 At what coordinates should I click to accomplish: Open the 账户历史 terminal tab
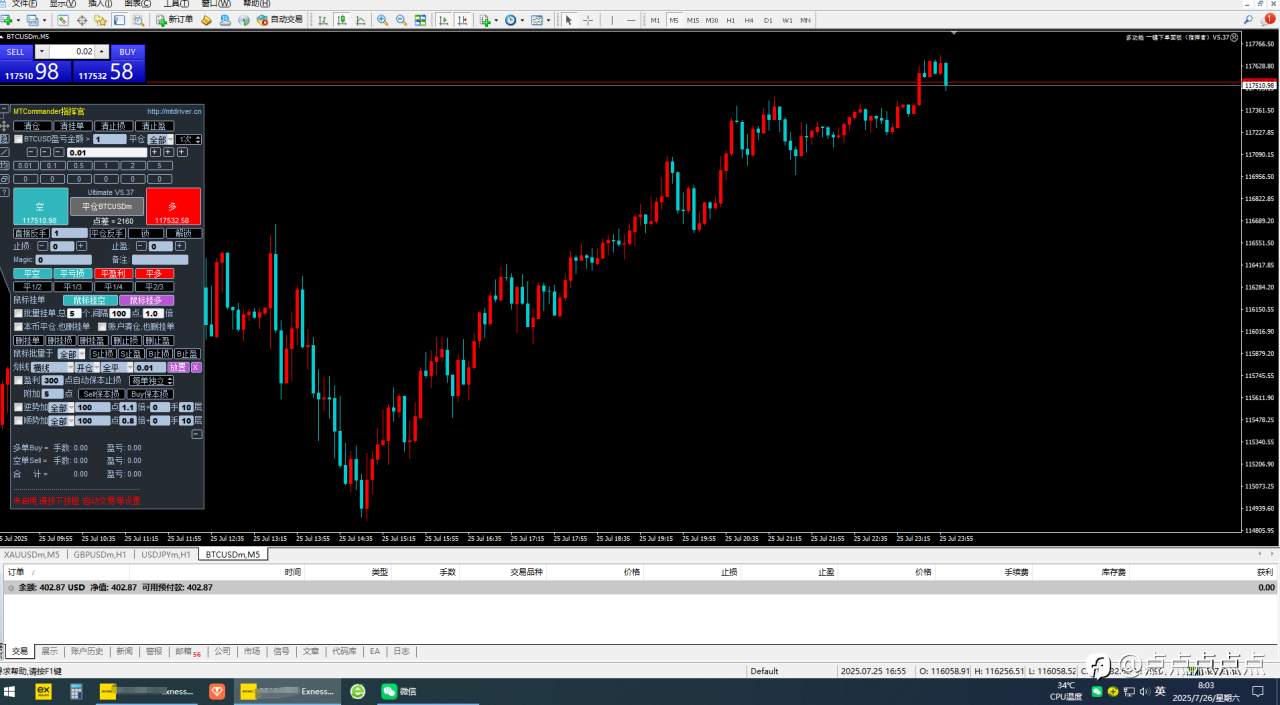pos(87,651)
